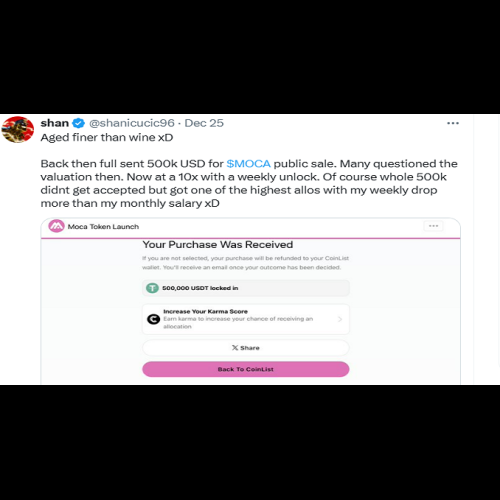Click the blue verified badge next to shan
Image resolution: width=500 pixels, height=500 pixels.
pyautogui.click(x=79, y=123)
